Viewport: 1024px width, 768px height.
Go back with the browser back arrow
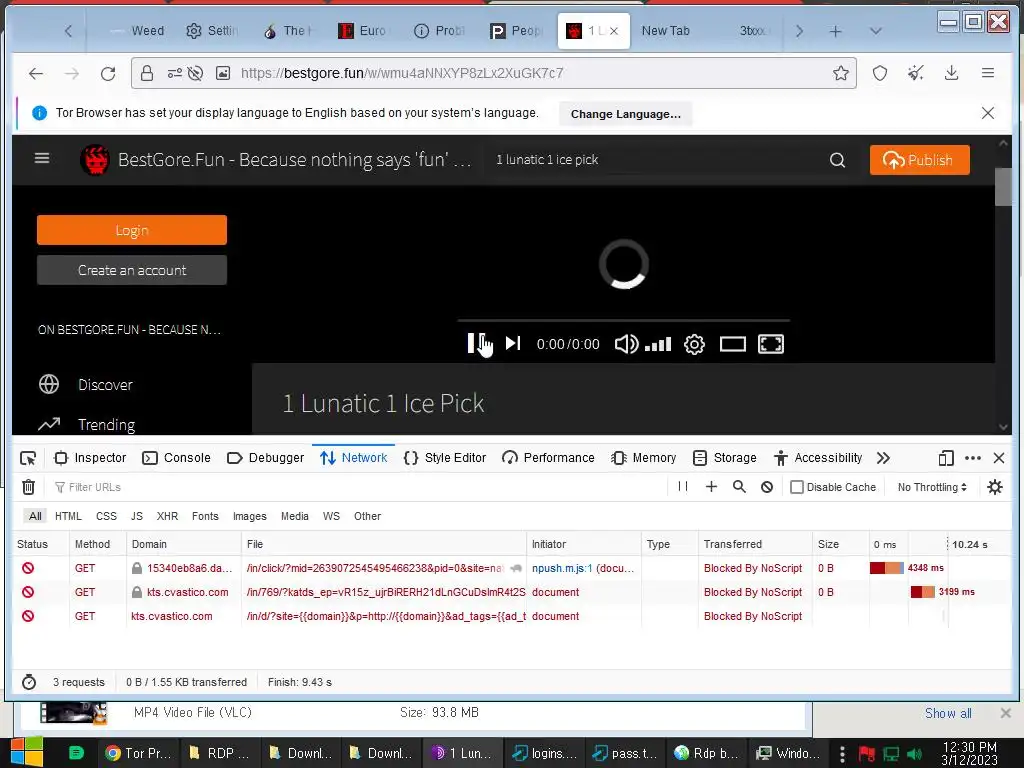coord(36,73)
